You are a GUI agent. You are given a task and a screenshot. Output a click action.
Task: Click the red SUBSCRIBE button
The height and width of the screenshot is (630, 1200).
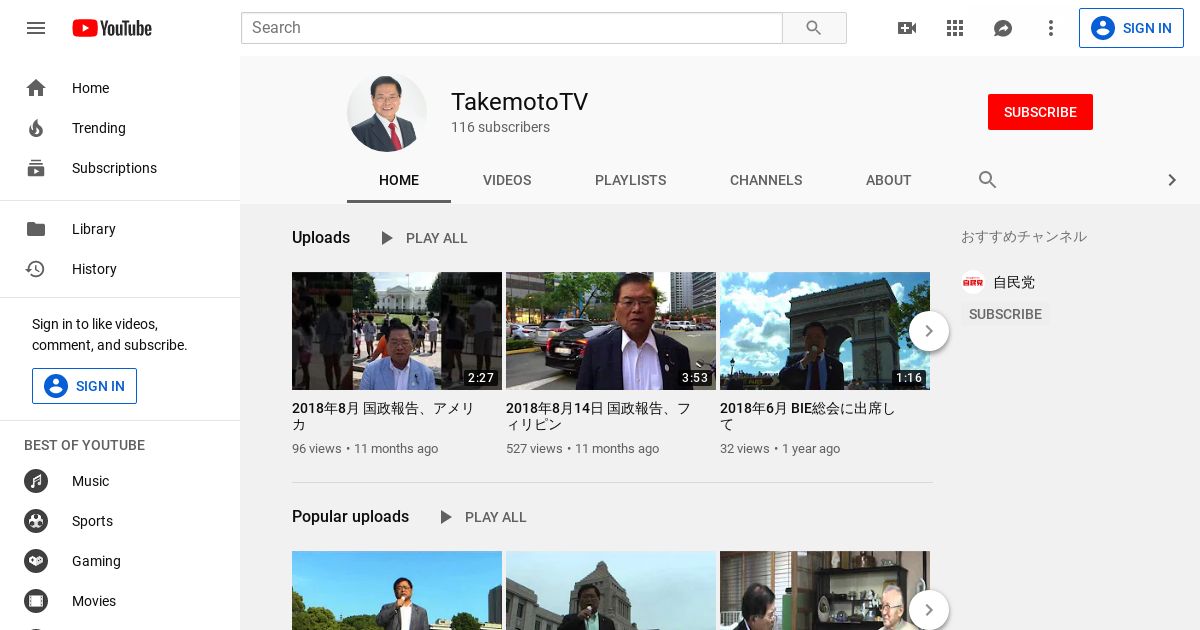(1040, 112)
